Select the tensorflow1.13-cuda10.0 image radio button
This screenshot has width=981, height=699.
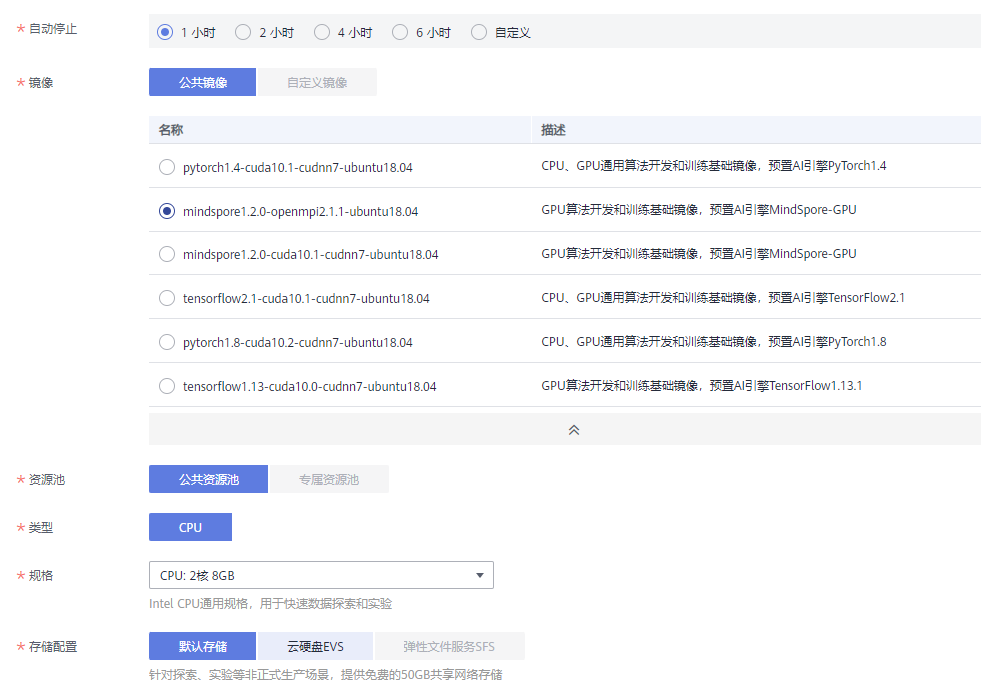pos(166,386)
